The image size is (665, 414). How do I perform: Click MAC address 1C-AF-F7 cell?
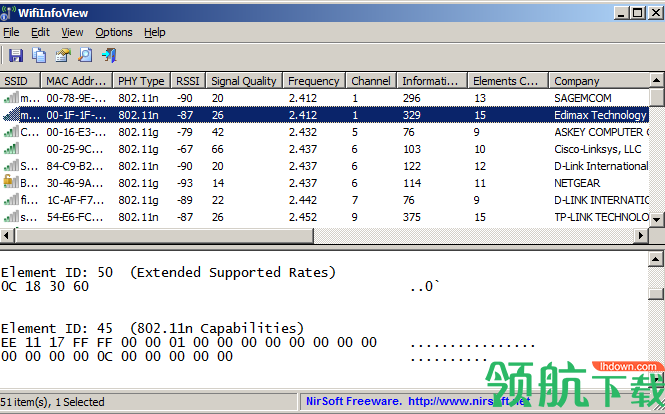pyautogui.click(x=75, y=200)
